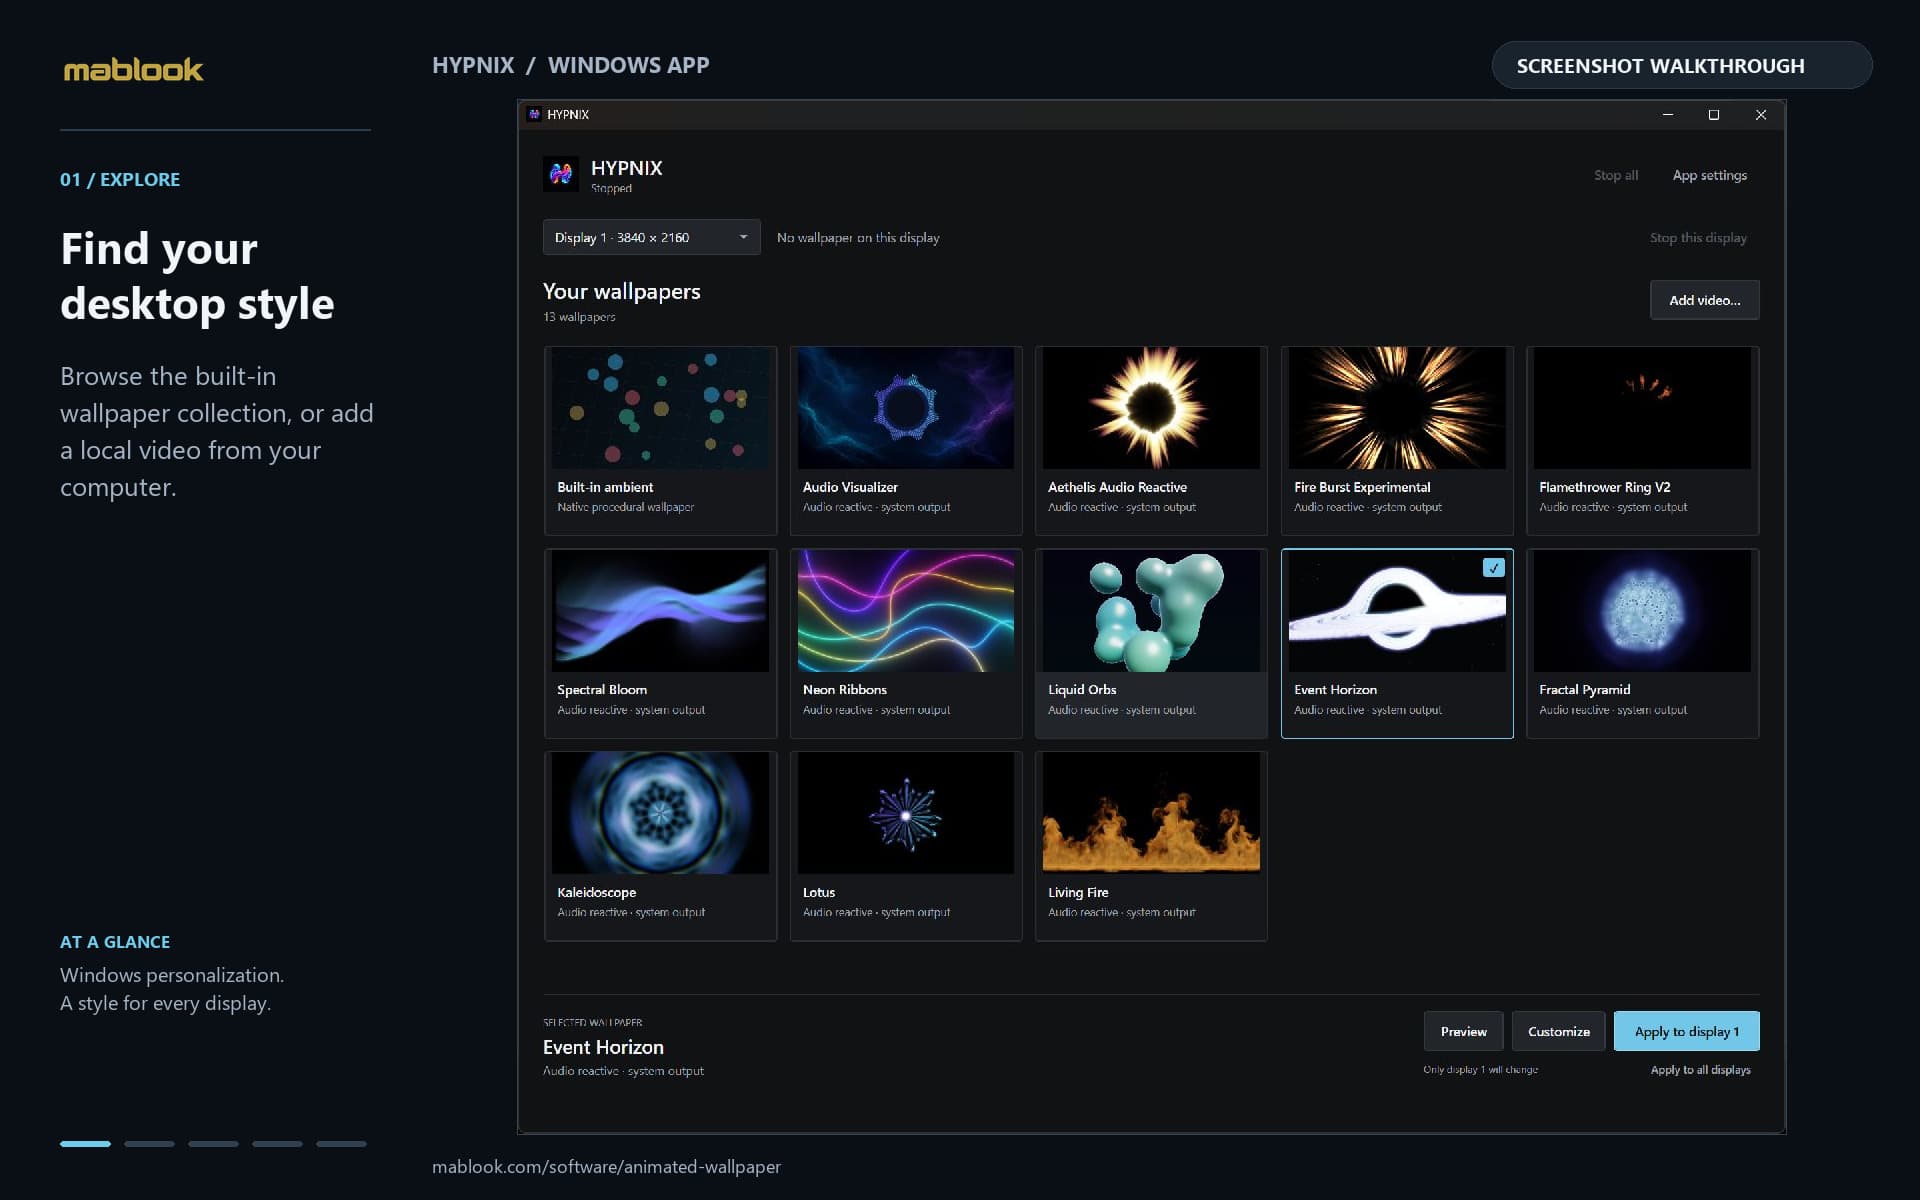Click the HYPNIX title bar app icon
The width and height of the screenshot is (1920, 1200).
(x=534, y=115)
